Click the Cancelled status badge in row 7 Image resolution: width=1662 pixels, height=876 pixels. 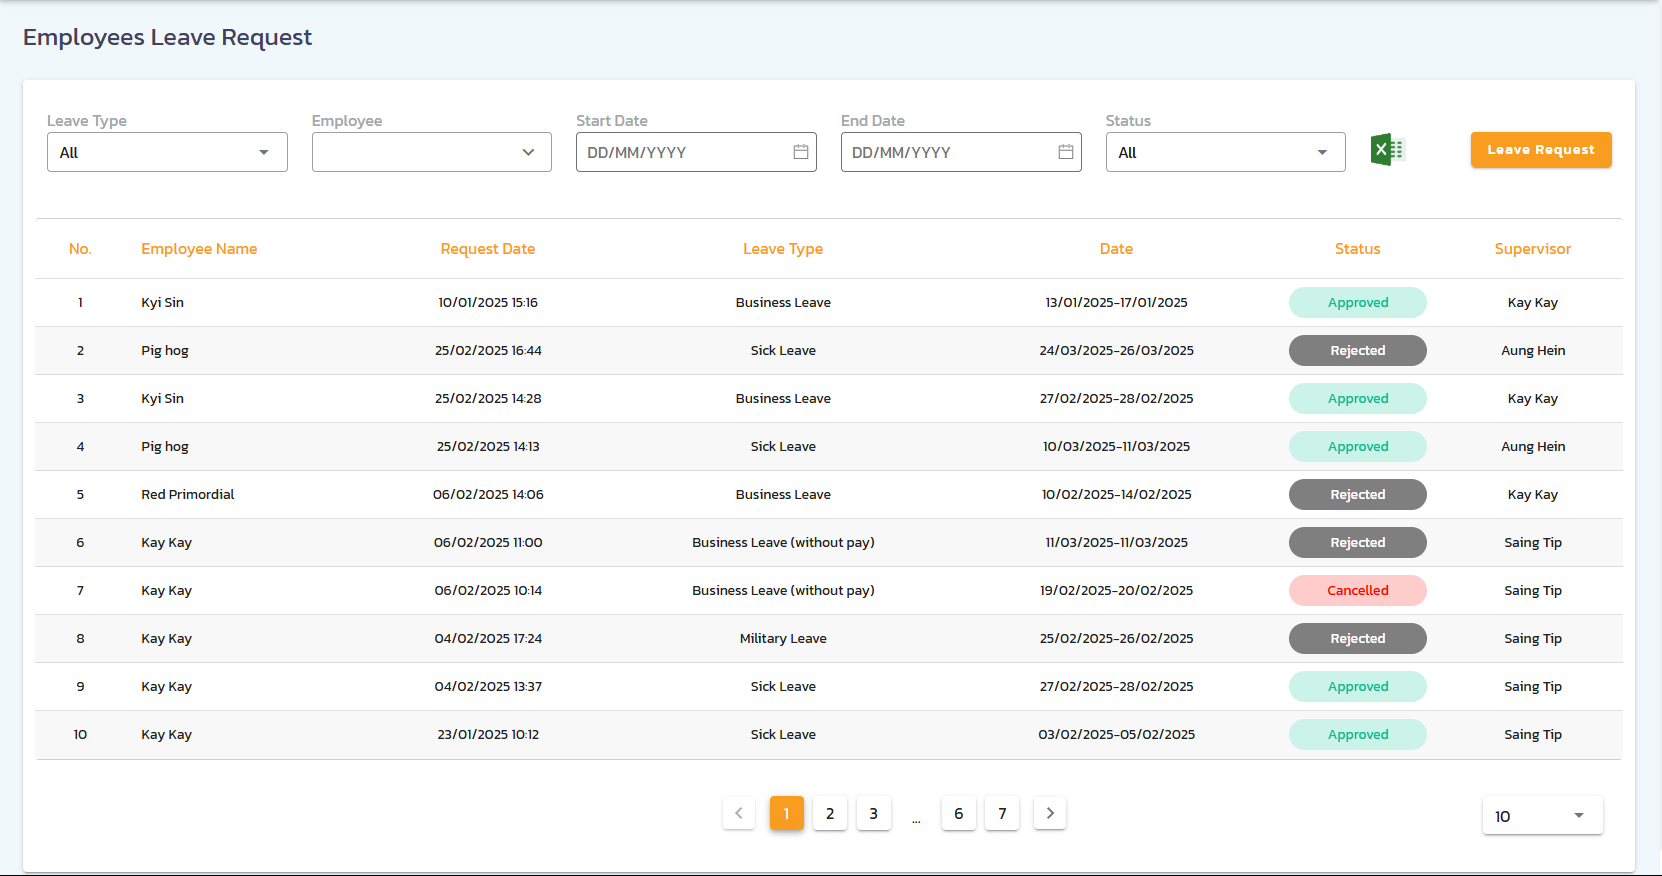point(1357,590)
